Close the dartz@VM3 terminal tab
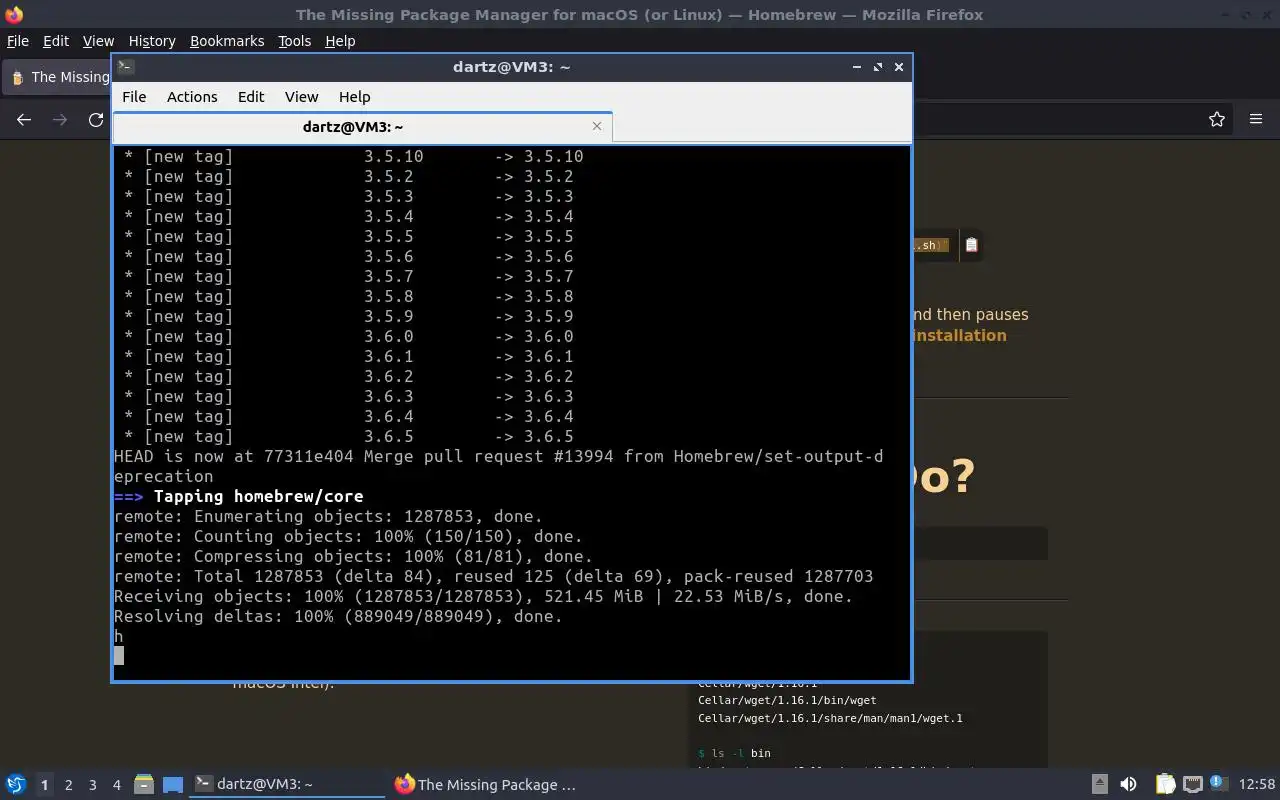This screenshot has height=800, width=1280. [x=597, y=126]
